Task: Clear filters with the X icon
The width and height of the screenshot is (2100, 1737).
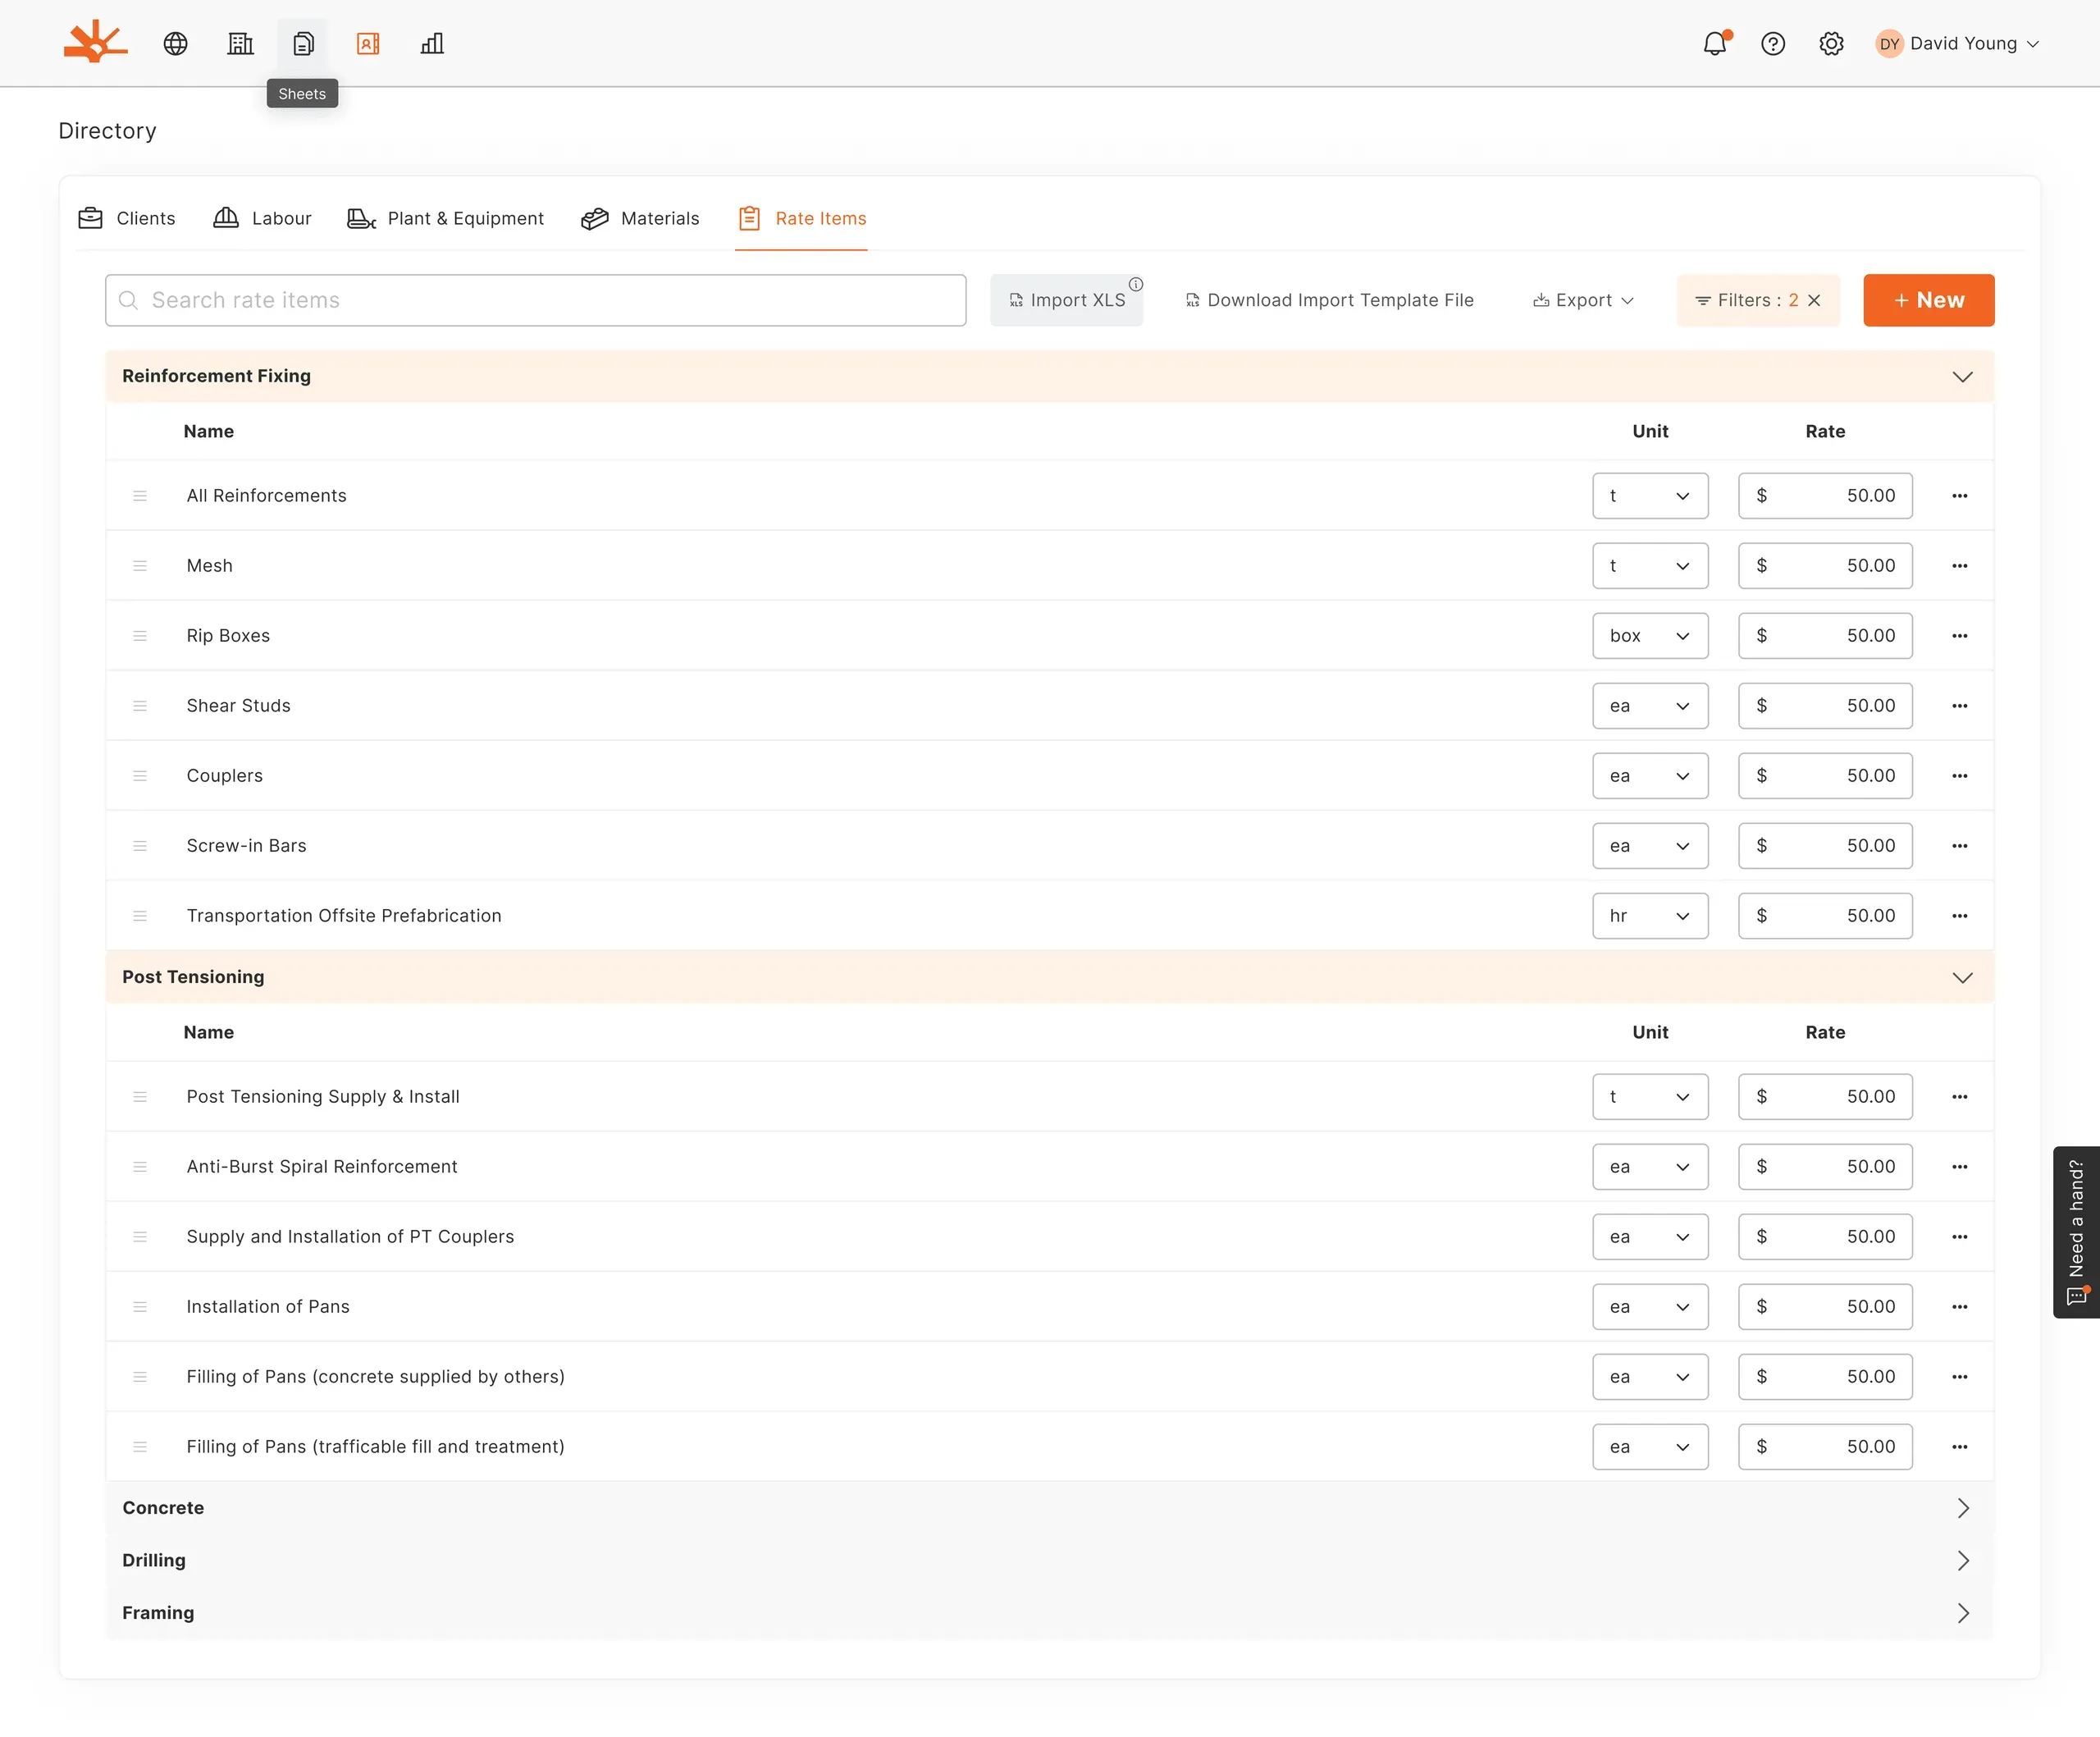Action: pyautogui.click(x=1814, y=300)
